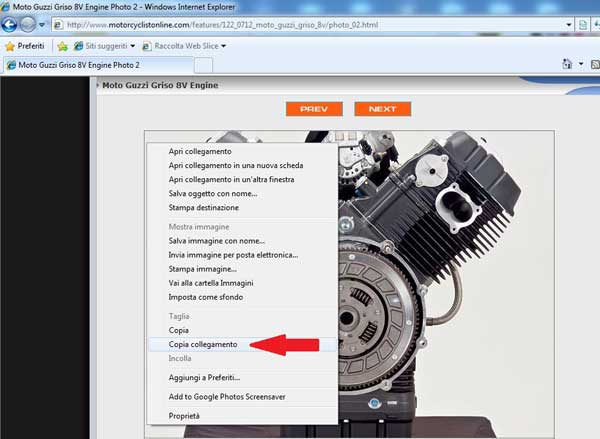Click the Internet Explorer icon on the tab
The height and width of the screenshot is (439, 600).
coord(12,65)
